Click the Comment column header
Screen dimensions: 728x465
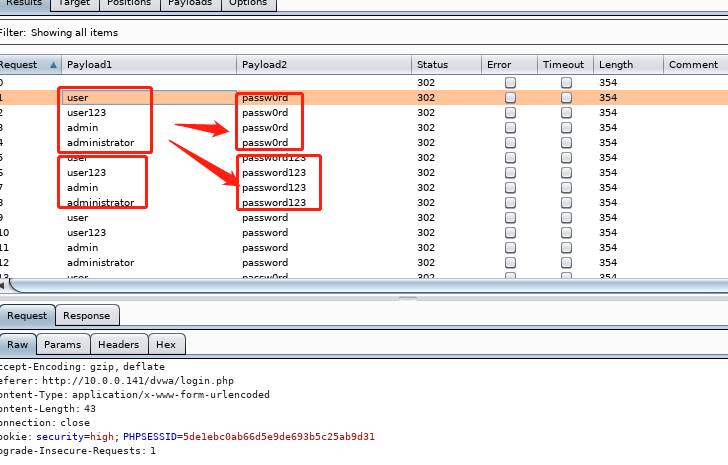coord(696,65)
